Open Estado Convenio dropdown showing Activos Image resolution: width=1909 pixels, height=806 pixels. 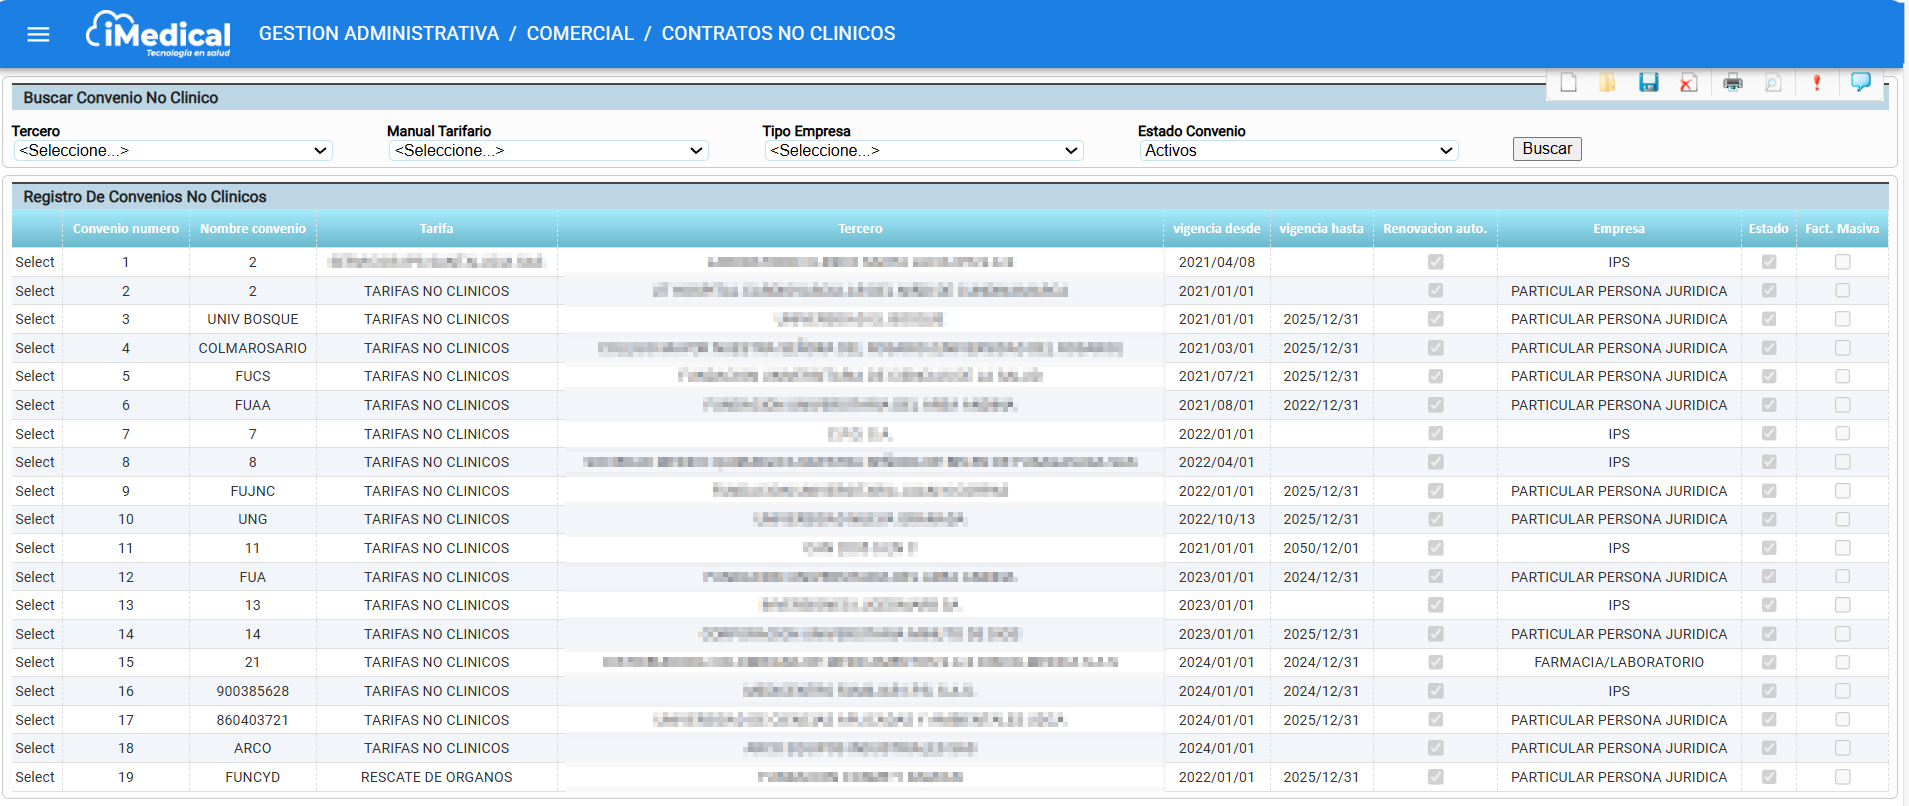(1299, 151)
